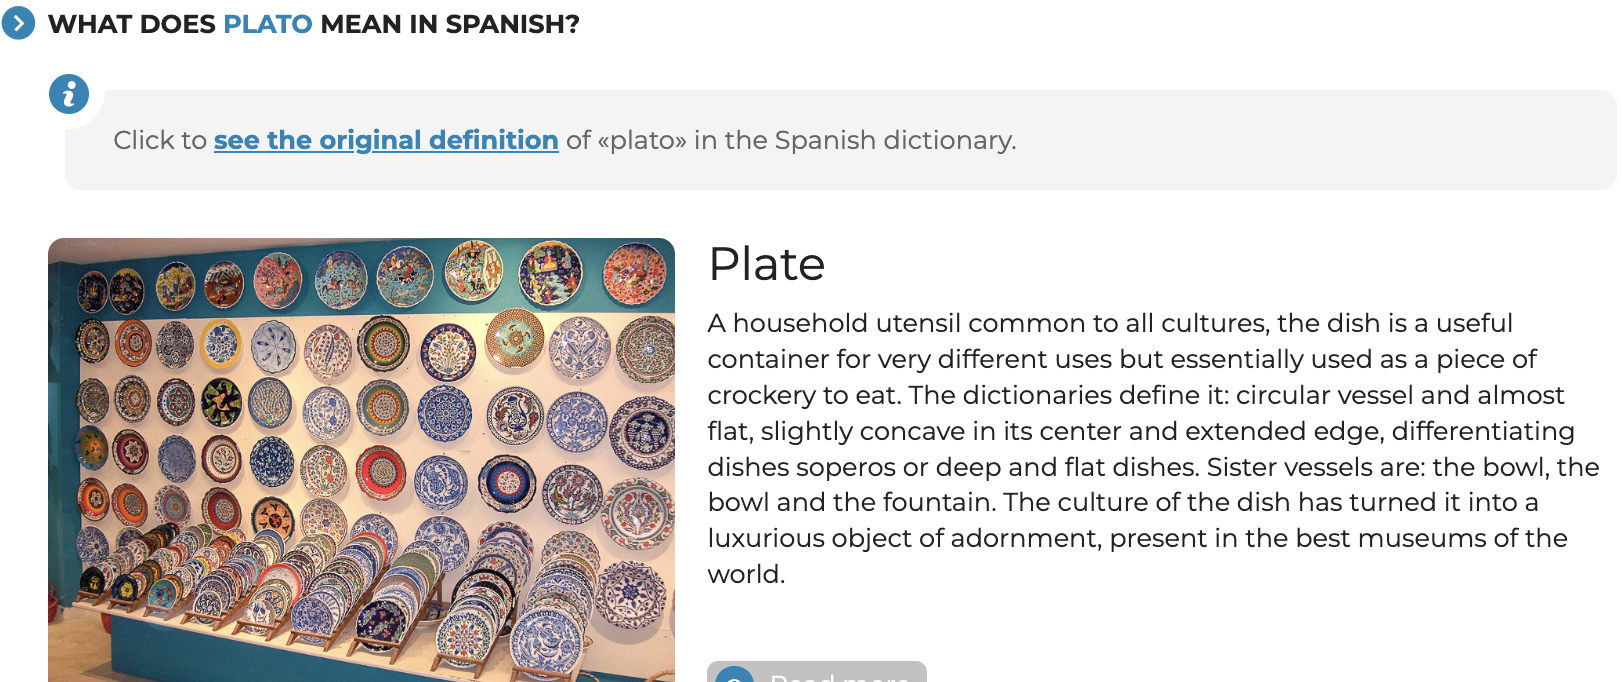
Task: Select the "Plate" title above the description
Action: 767,265
